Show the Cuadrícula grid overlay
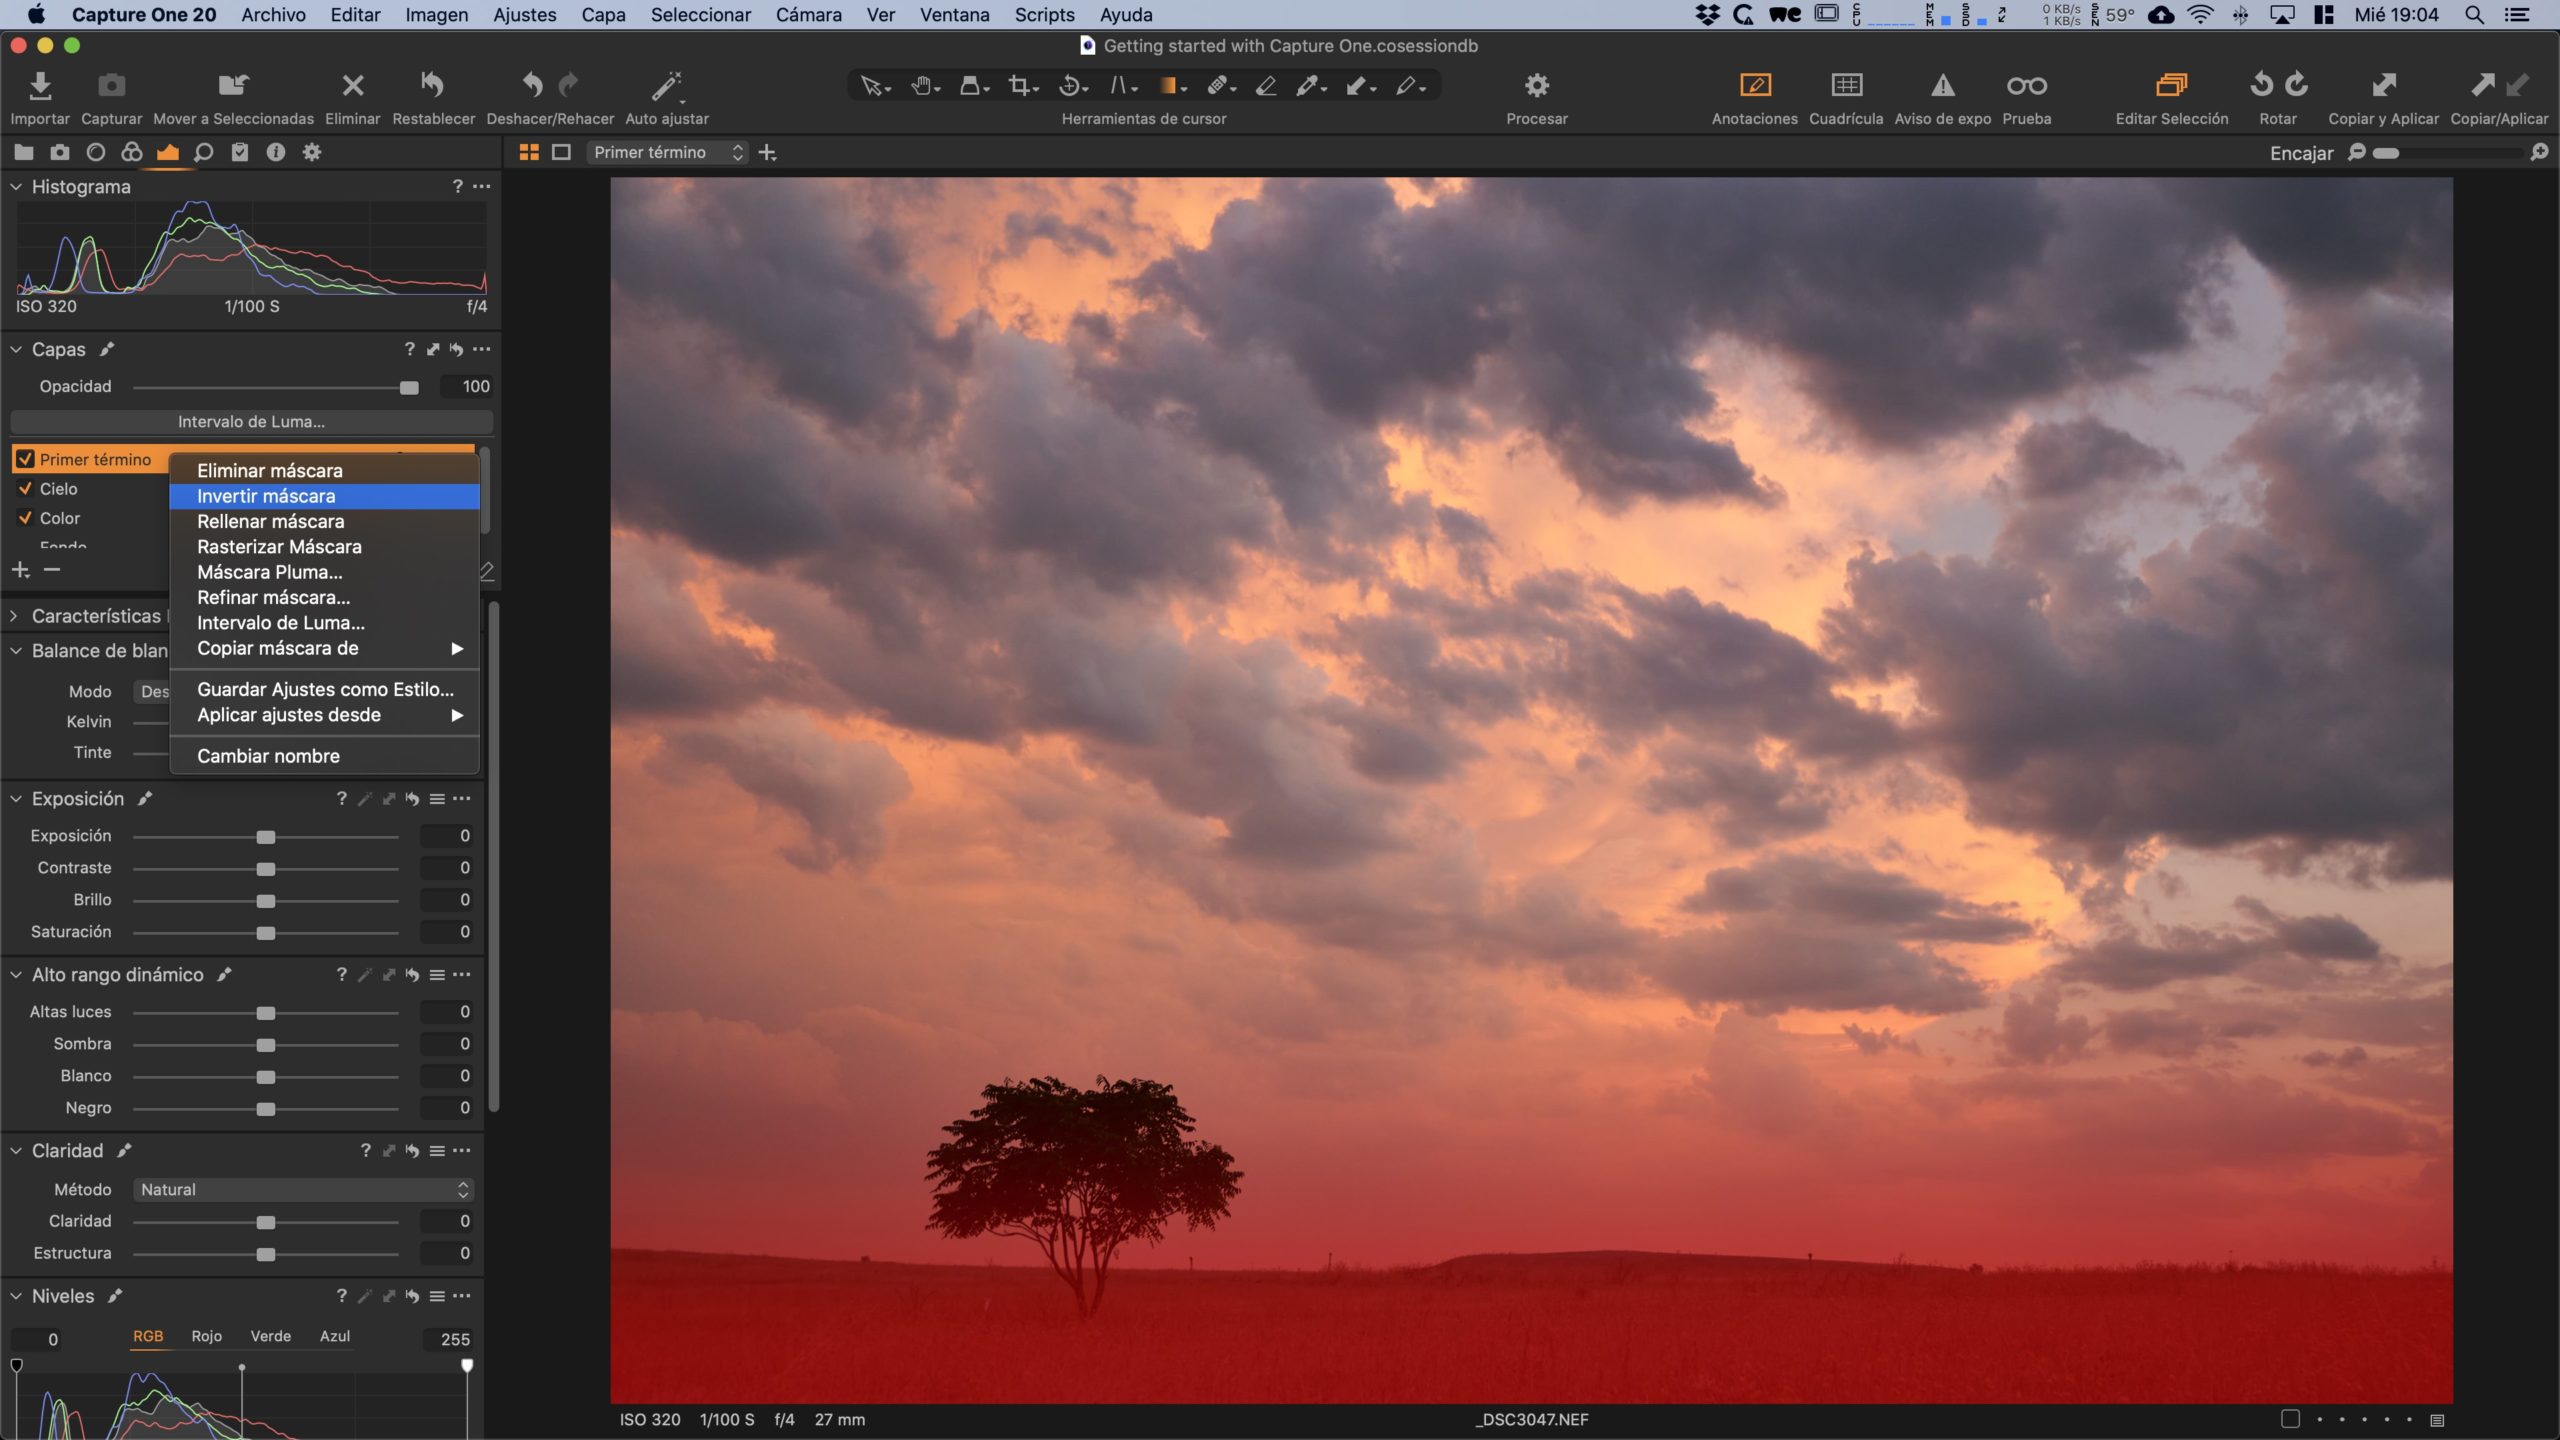 point(1846,86)
